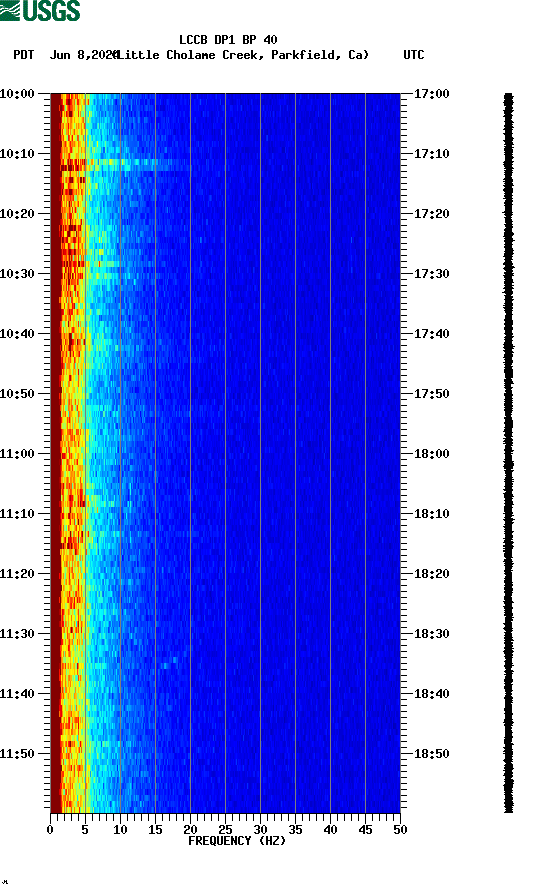Click the dark red low-frequency band in spectrogram

pyautogui.click(x=55, y=453)
